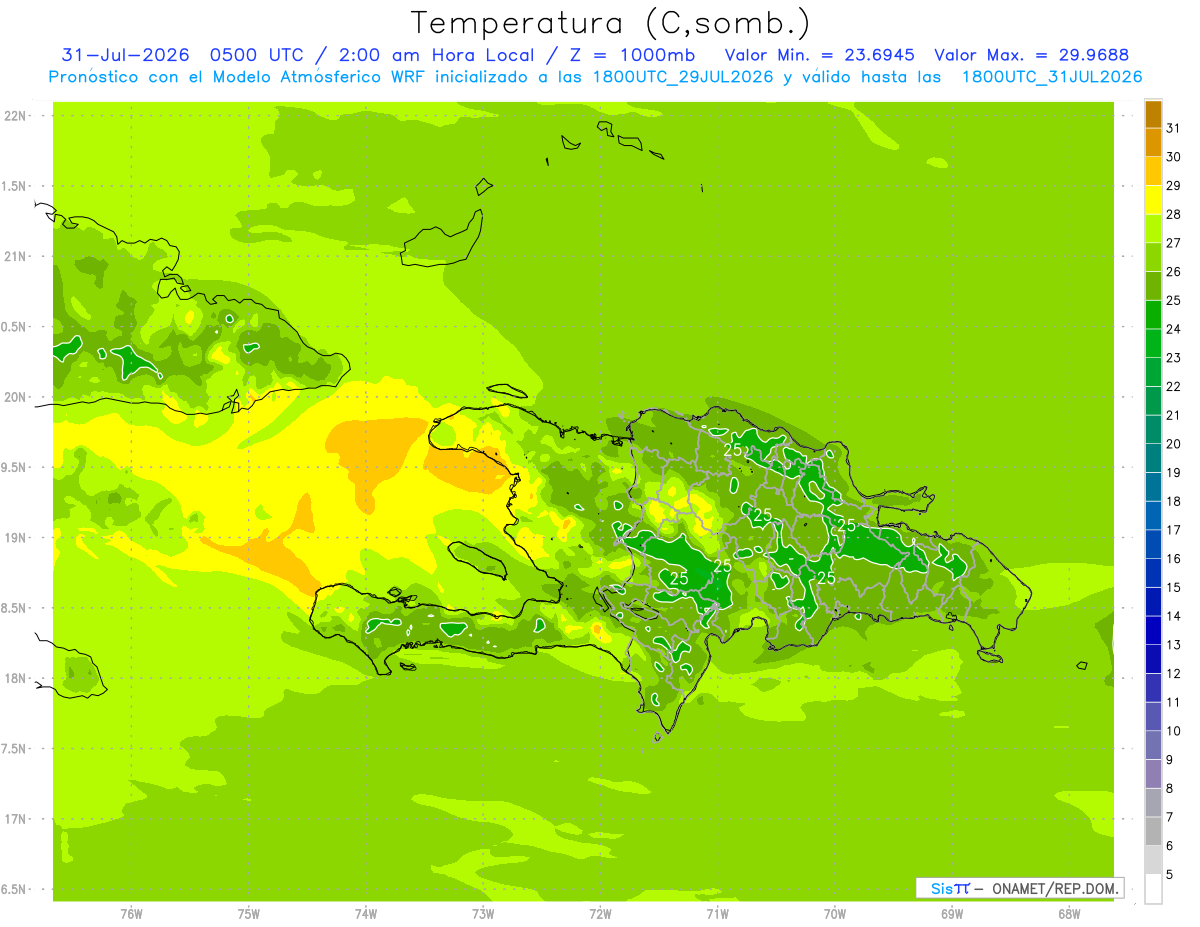
Task: Click the title 'Temperatura (C,somb.)'
Action: click(x=610, y=23)
